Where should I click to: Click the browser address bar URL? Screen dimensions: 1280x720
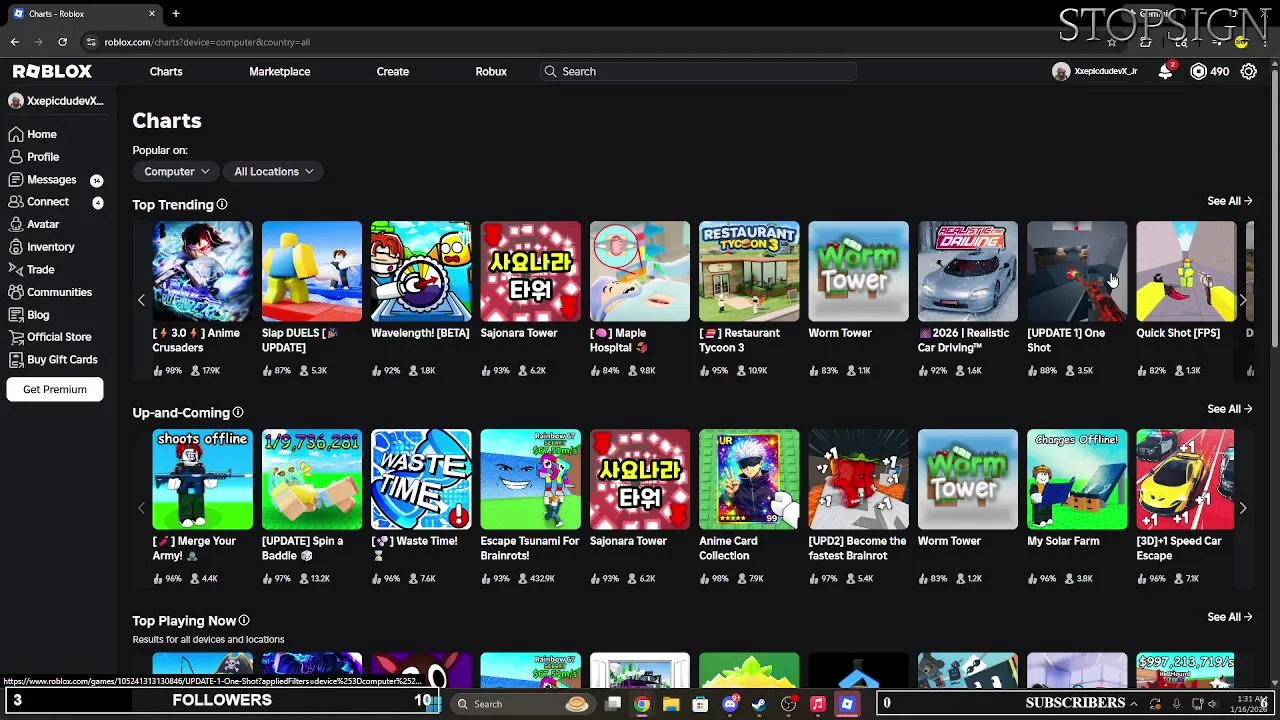(207, 42)
